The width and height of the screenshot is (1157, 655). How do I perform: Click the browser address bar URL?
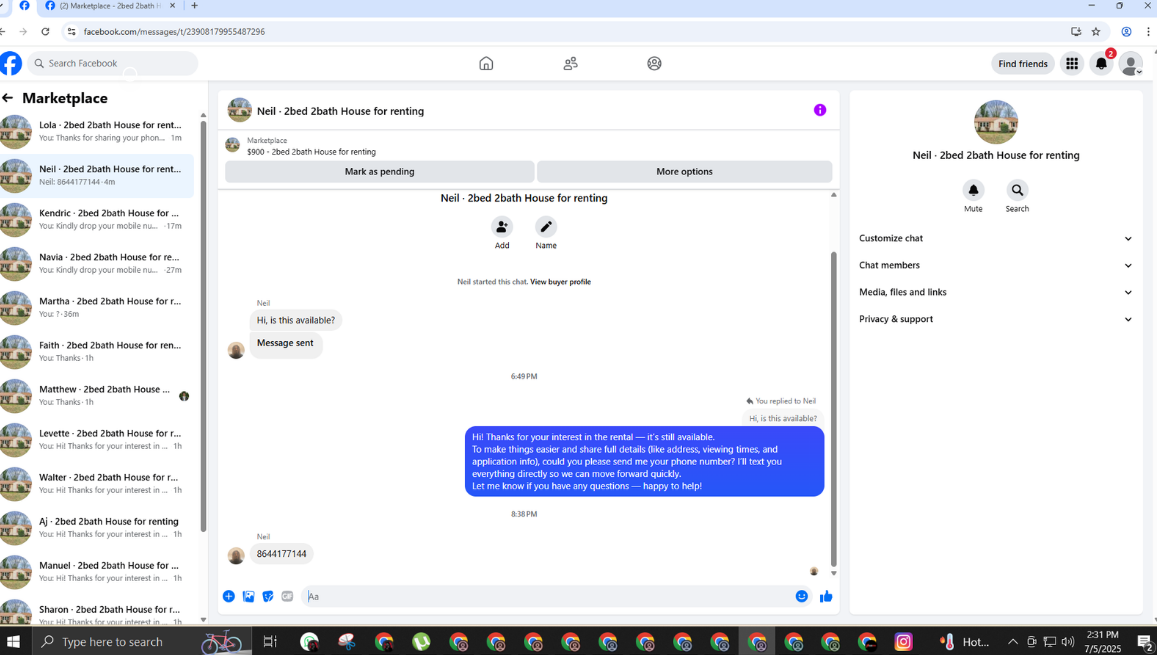point(174,32)
